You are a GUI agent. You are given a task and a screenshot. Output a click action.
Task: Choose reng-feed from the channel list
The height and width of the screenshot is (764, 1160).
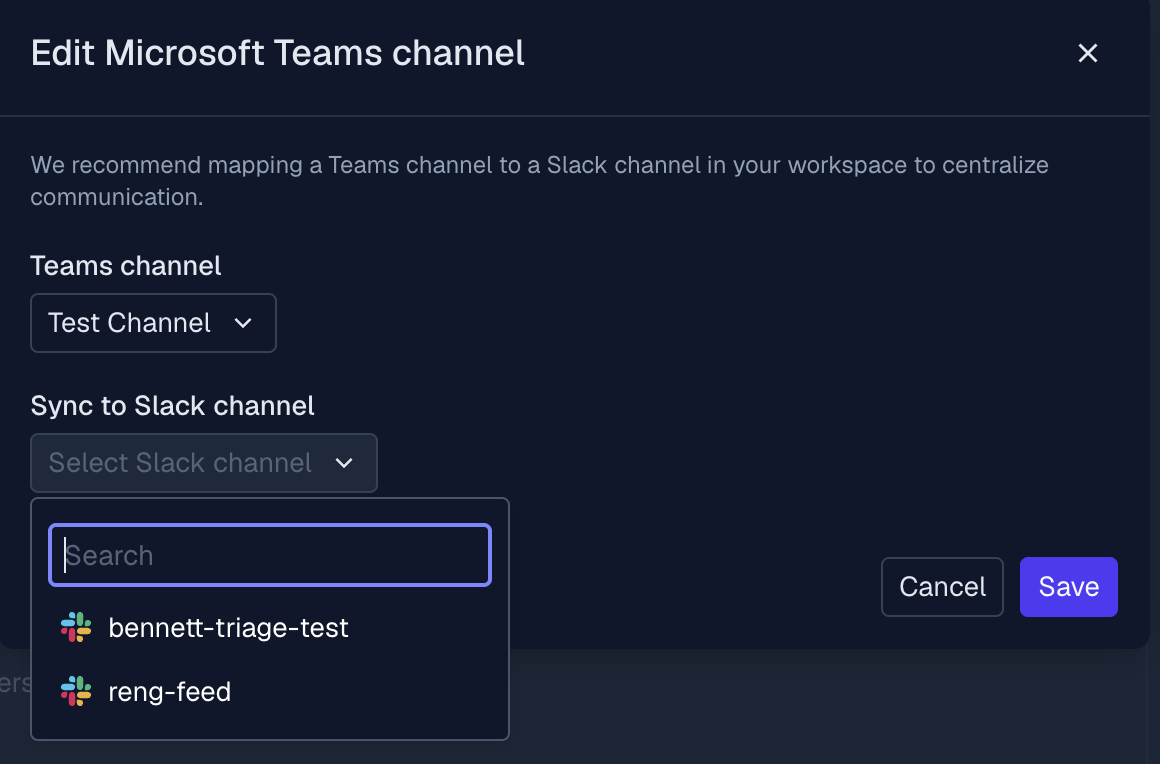point(170,691)
